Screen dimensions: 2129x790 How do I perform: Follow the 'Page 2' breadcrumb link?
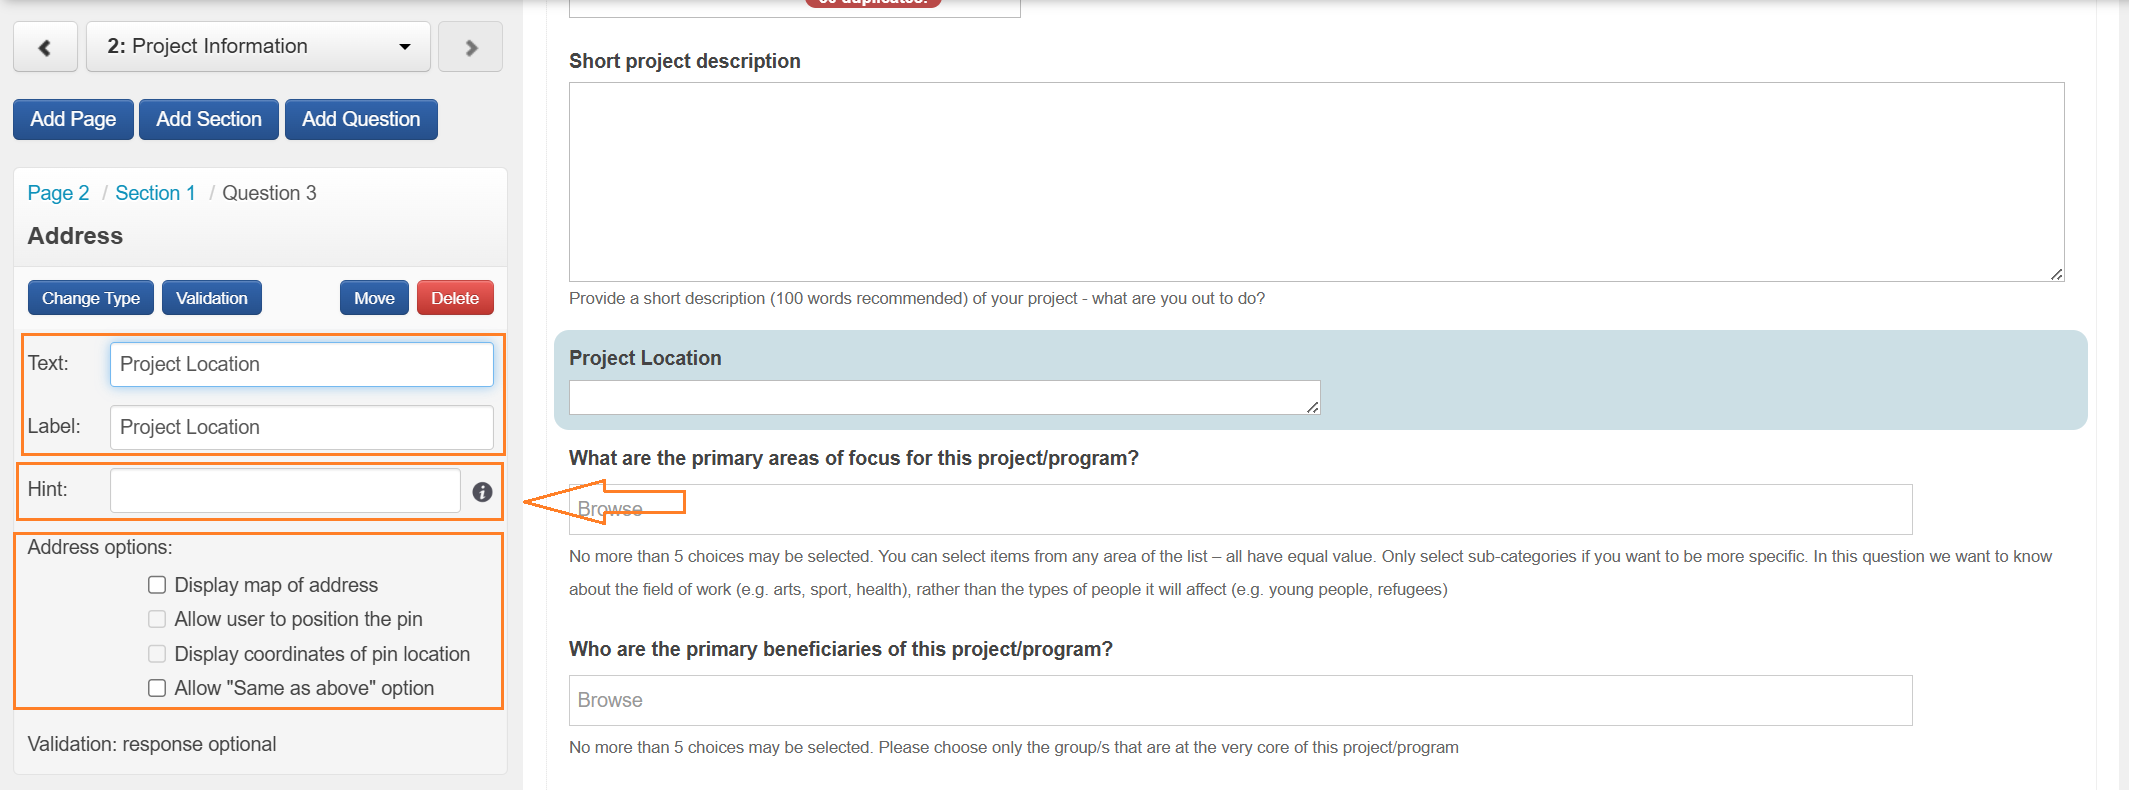(x=58, y=193)
